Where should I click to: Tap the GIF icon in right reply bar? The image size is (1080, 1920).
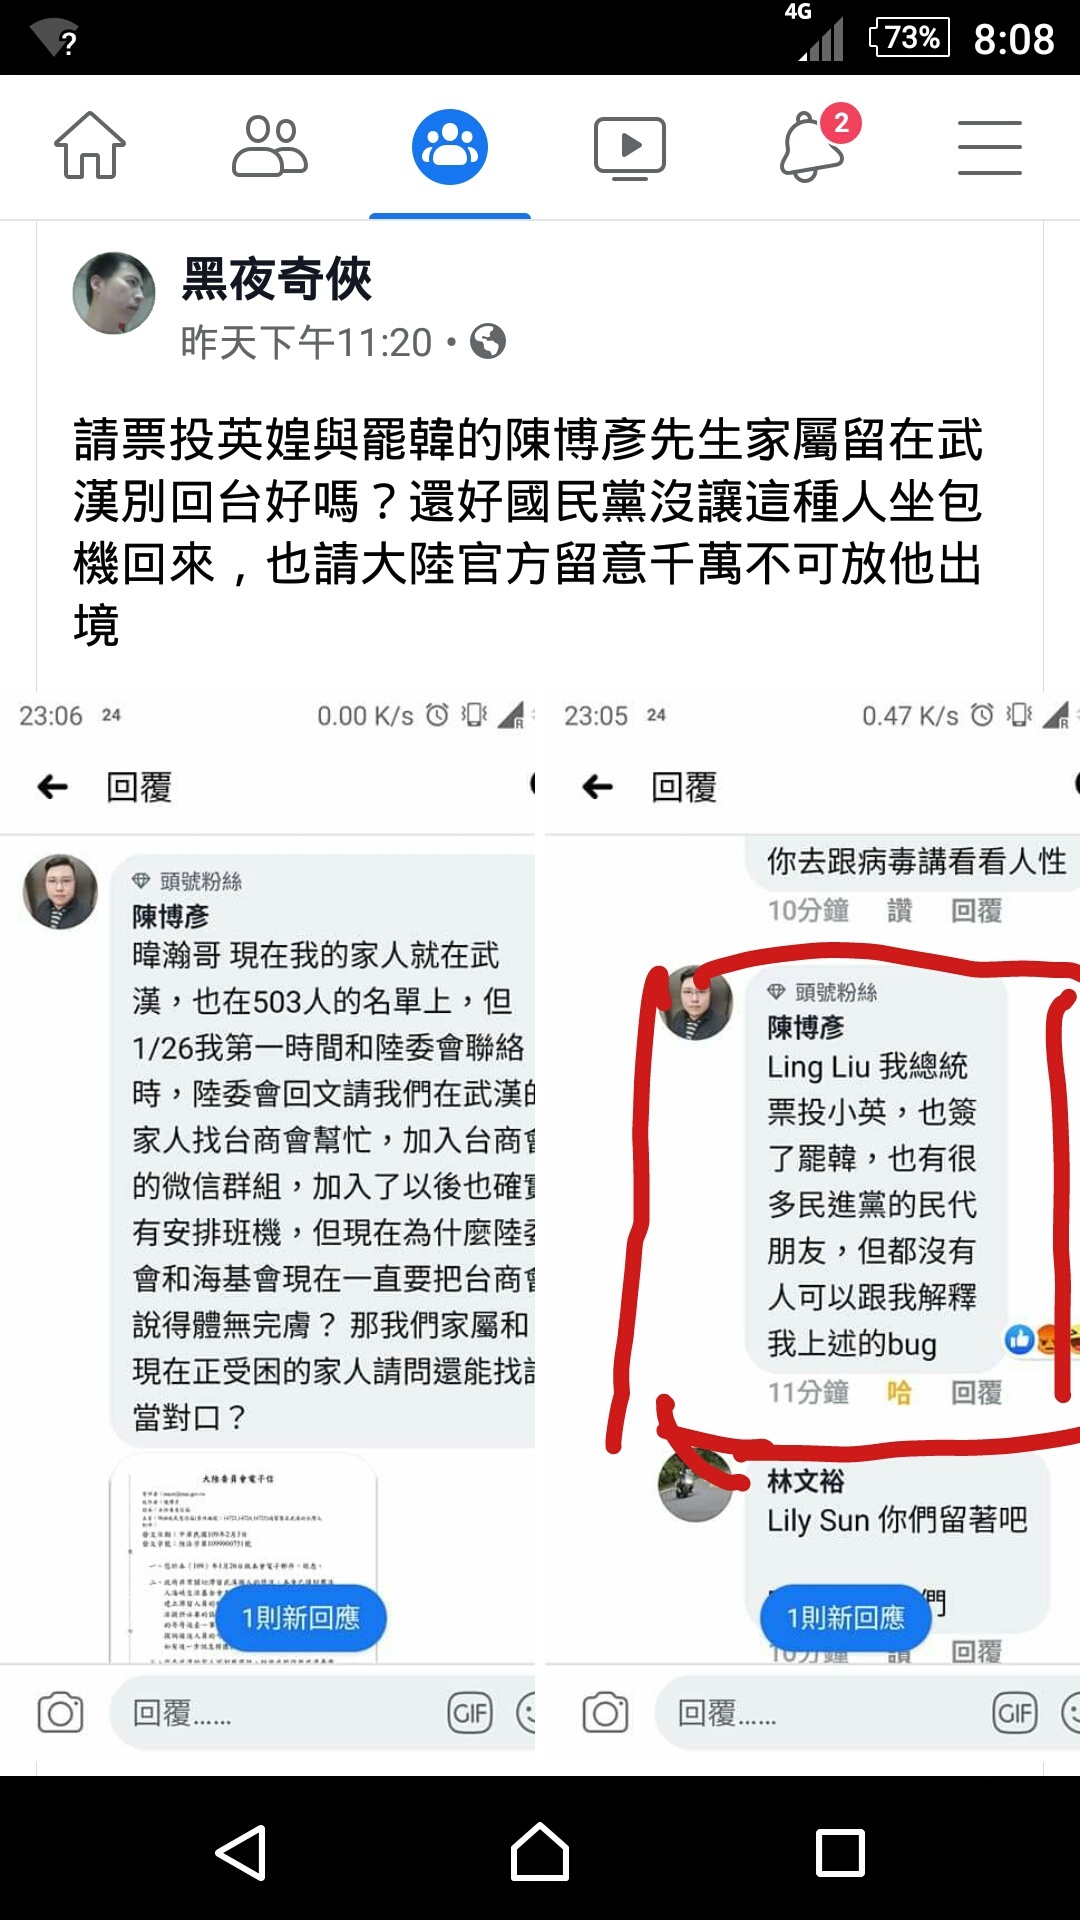tap(1015, 1713)
